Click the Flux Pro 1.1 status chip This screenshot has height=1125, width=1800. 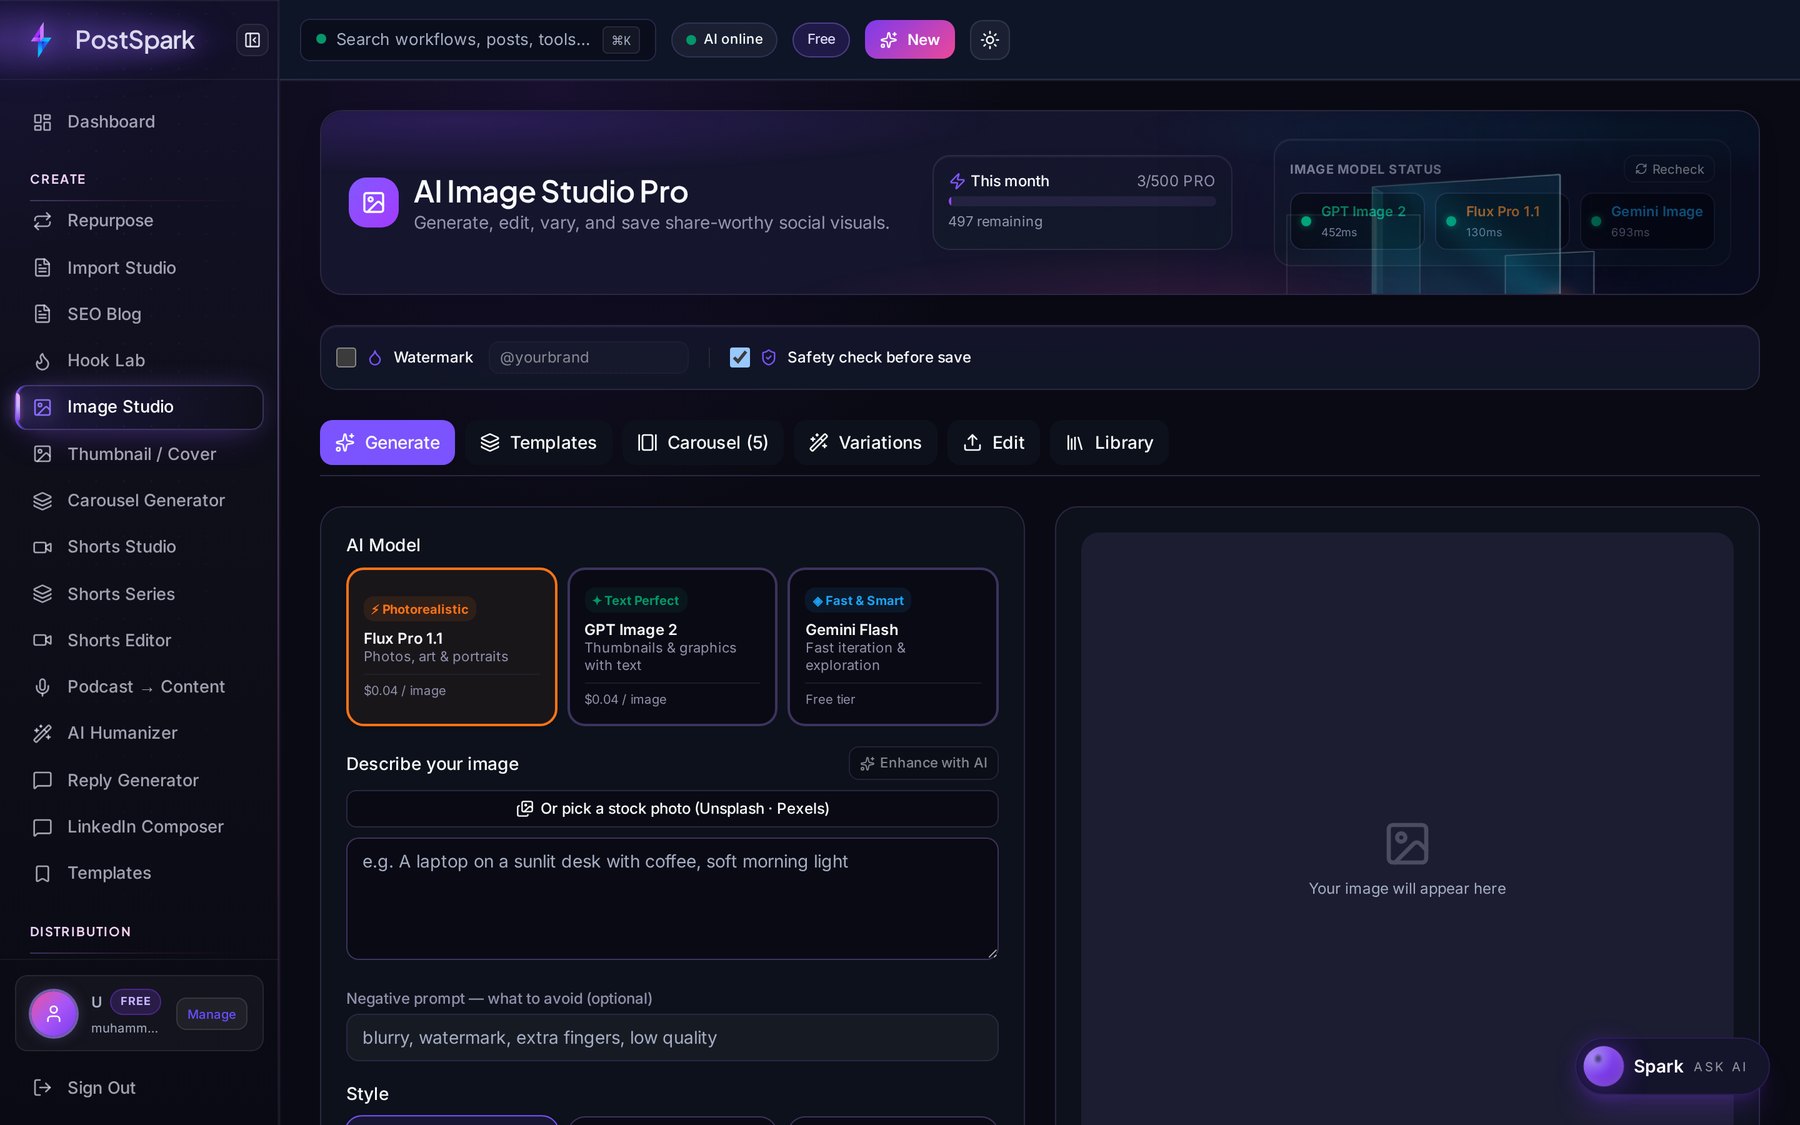(x=1502, y=221)
